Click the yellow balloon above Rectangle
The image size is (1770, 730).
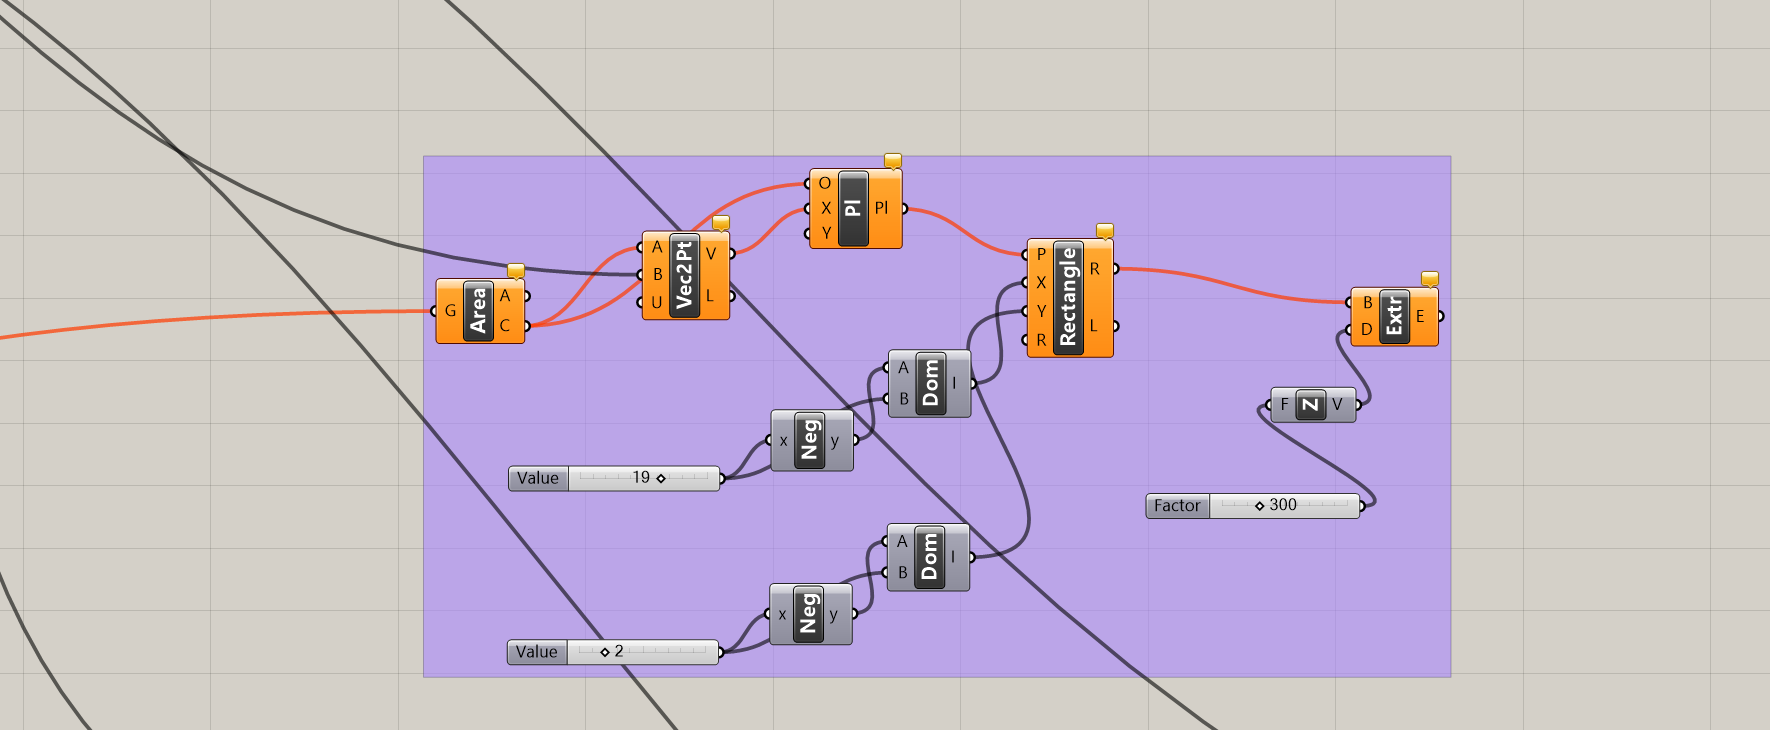click(1105, 231)
